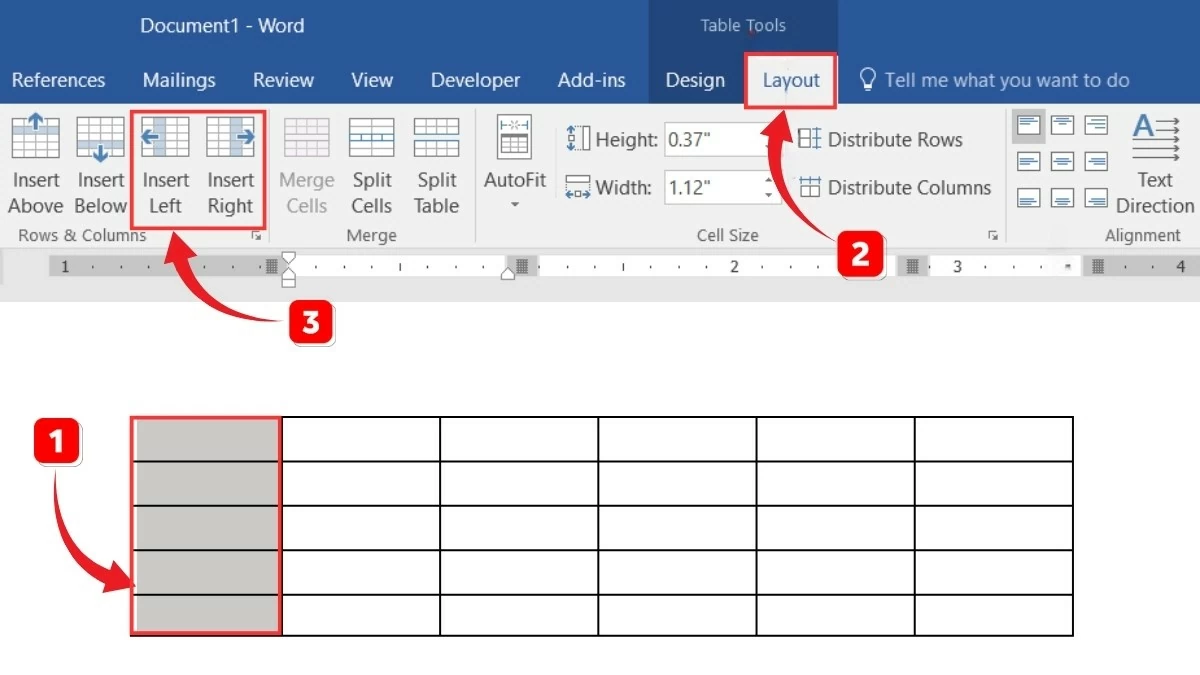The image size is (1200, 675).
Task: Insert a column to the right
Action: [230, 165]
